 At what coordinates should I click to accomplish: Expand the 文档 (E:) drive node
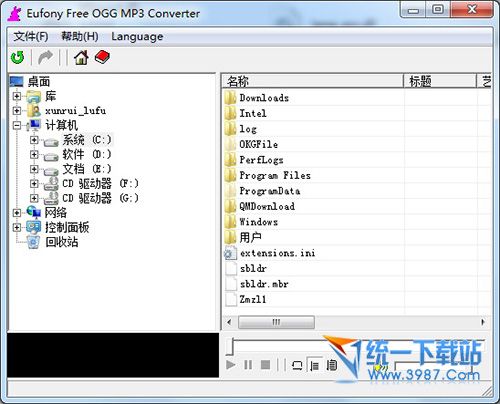coord(34,169)
